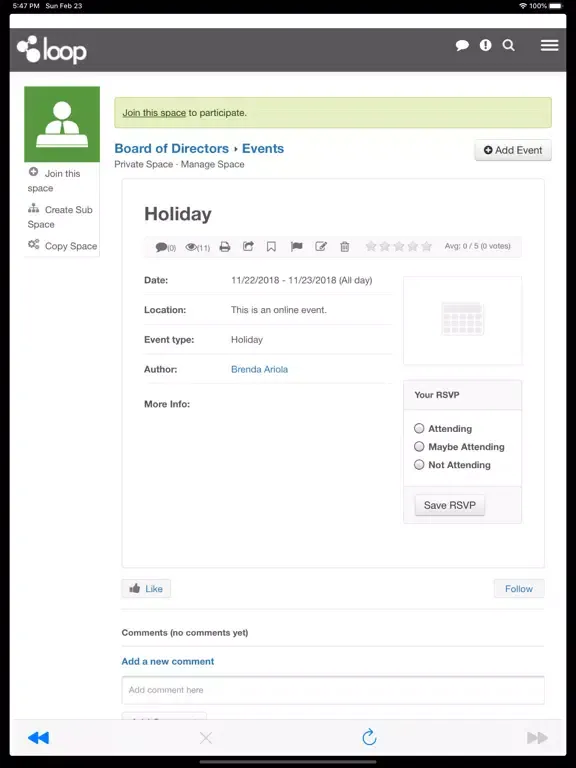Click the Add Event button
This screenshot has height=768, width=576.
tap(513, 150)
